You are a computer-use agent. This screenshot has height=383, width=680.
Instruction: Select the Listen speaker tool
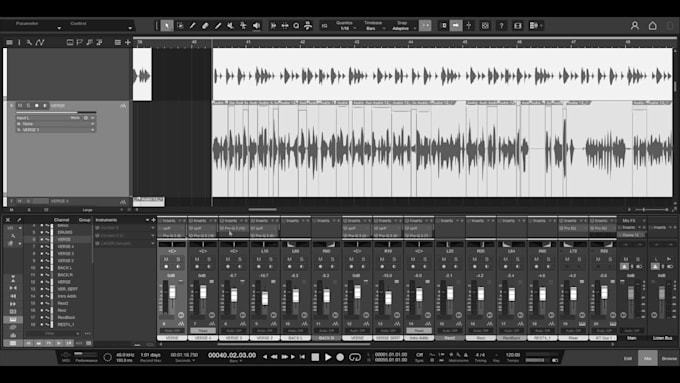click(256, 26)
